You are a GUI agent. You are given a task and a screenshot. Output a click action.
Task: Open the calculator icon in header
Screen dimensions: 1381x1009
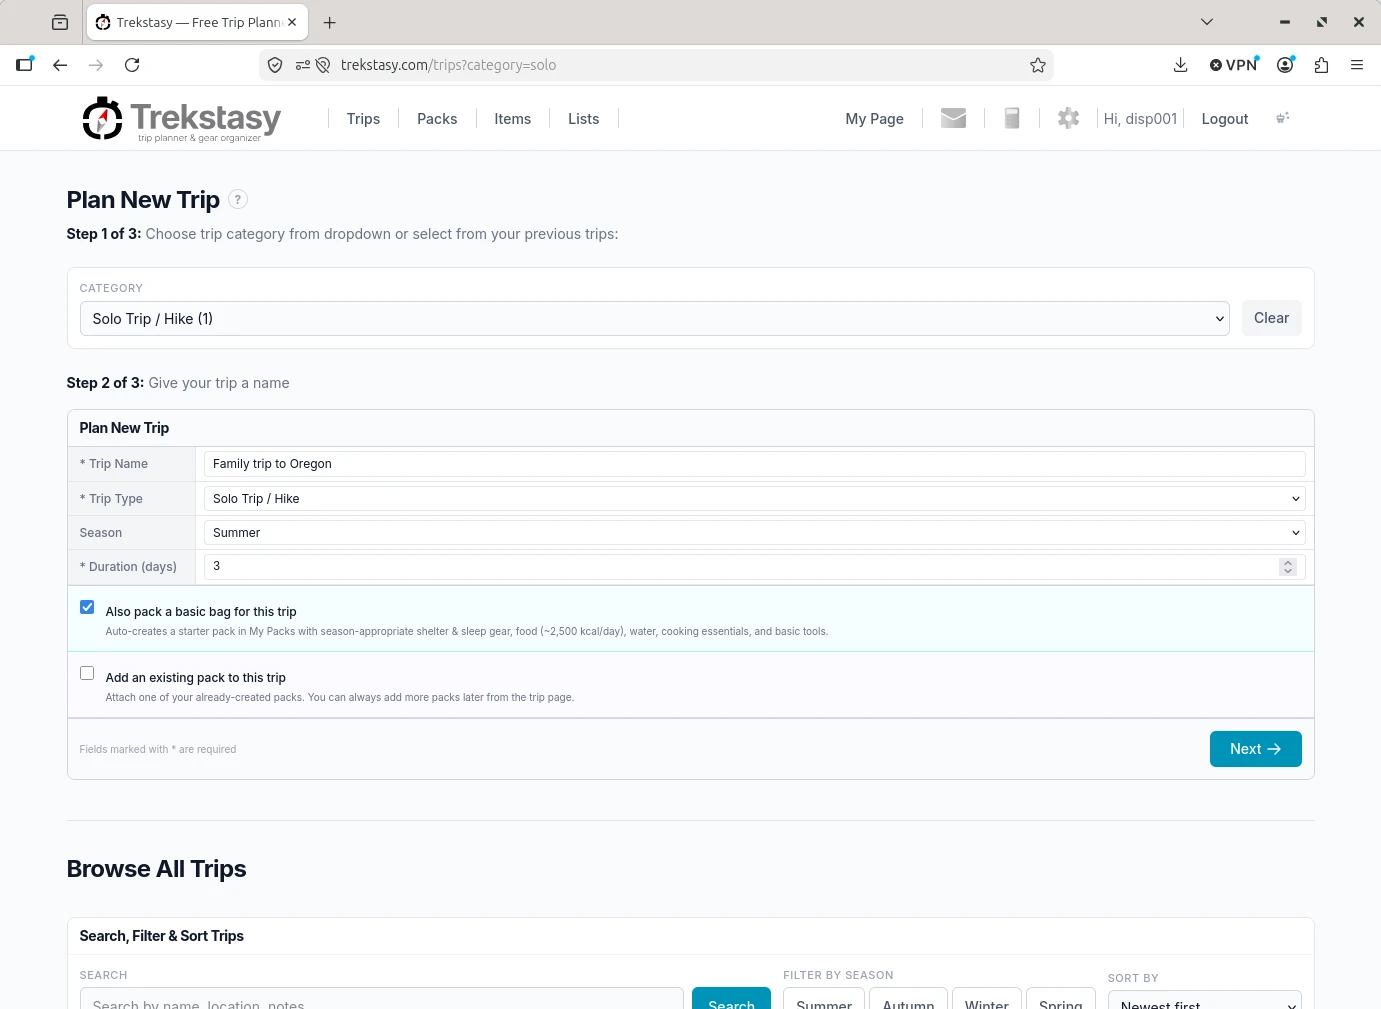1012,118
